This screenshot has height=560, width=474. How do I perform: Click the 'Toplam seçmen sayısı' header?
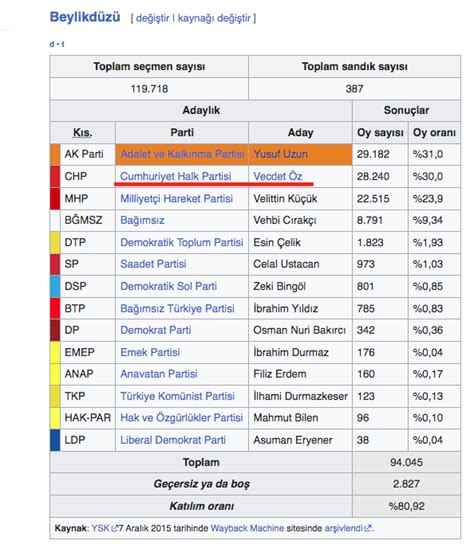tap(149, 67)
